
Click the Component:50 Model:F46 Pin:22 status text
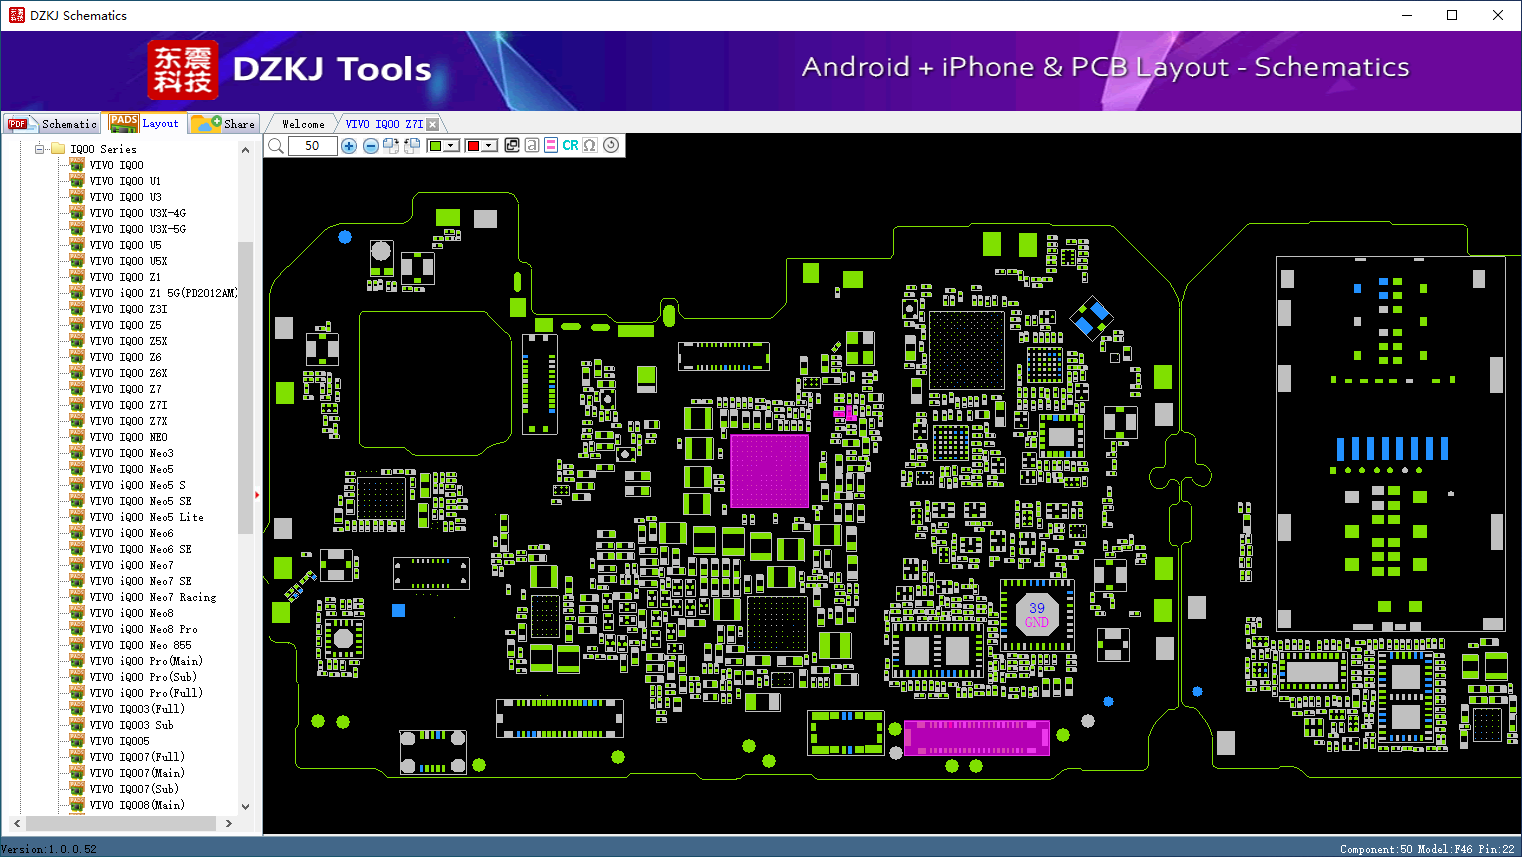1427,849
